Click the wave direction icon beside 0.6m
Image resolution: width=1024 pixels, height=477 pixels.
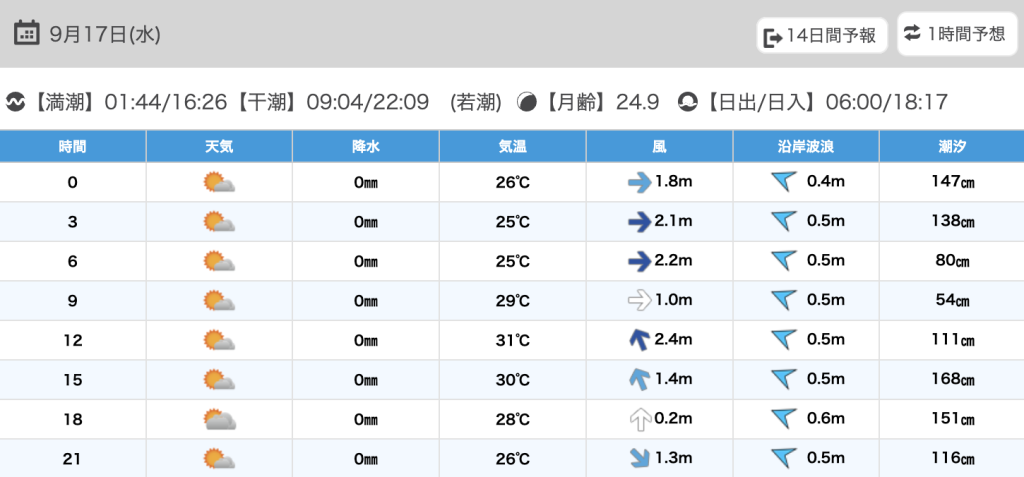pos(784,419)
